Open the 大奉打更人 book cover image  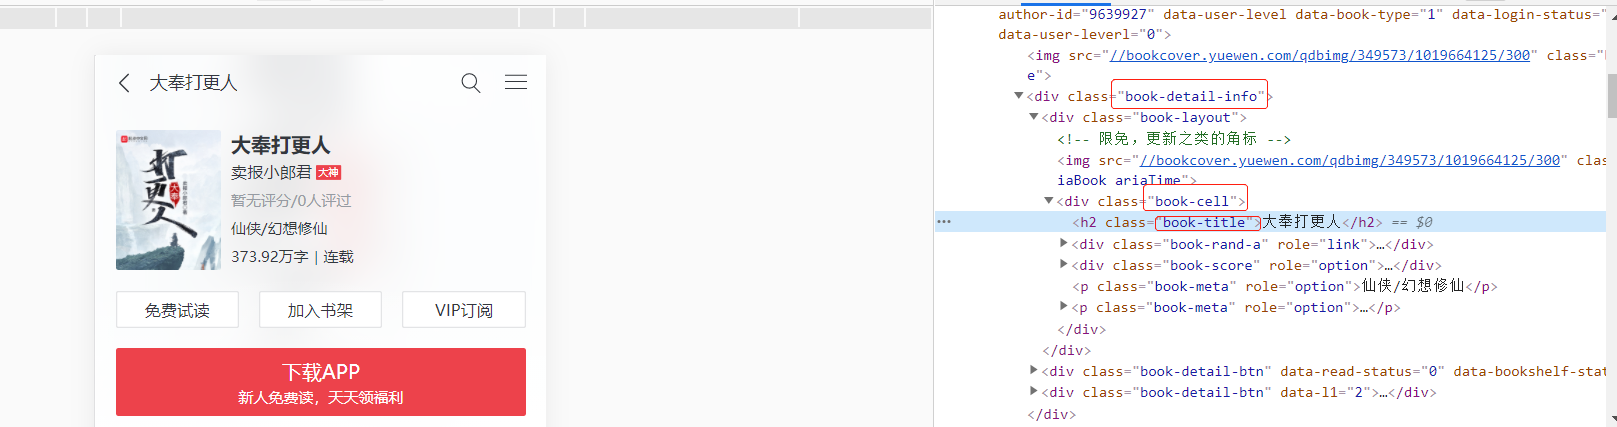click(x=168, y=200)
